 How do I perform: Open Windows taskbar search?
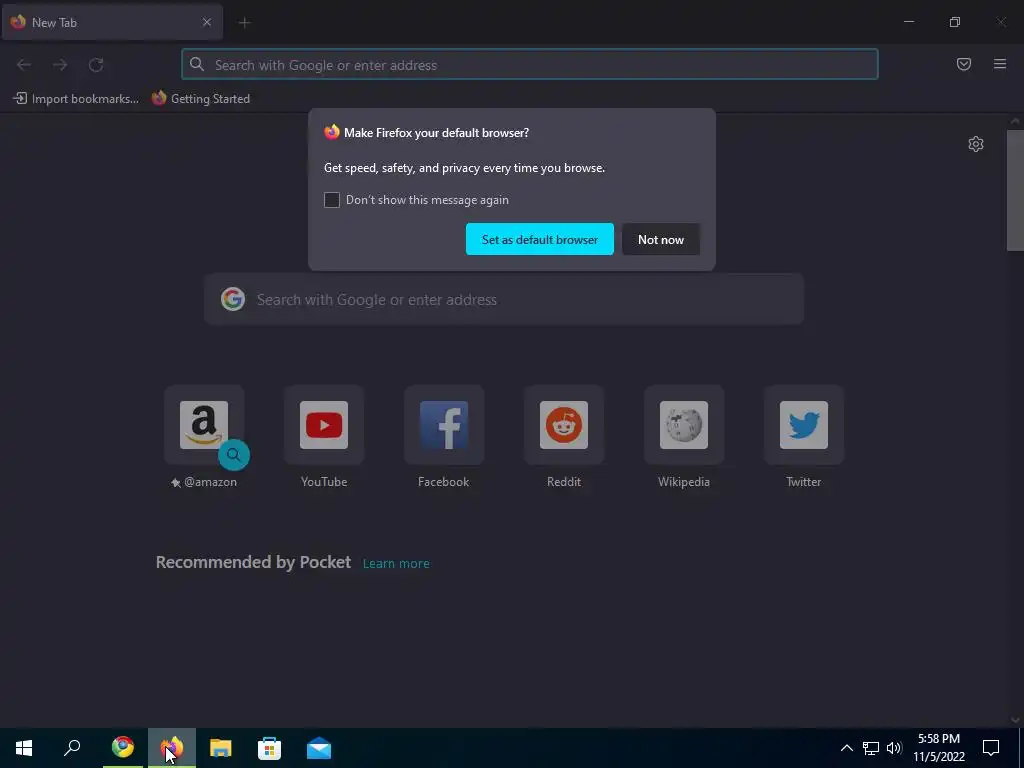tap(72, 748)
